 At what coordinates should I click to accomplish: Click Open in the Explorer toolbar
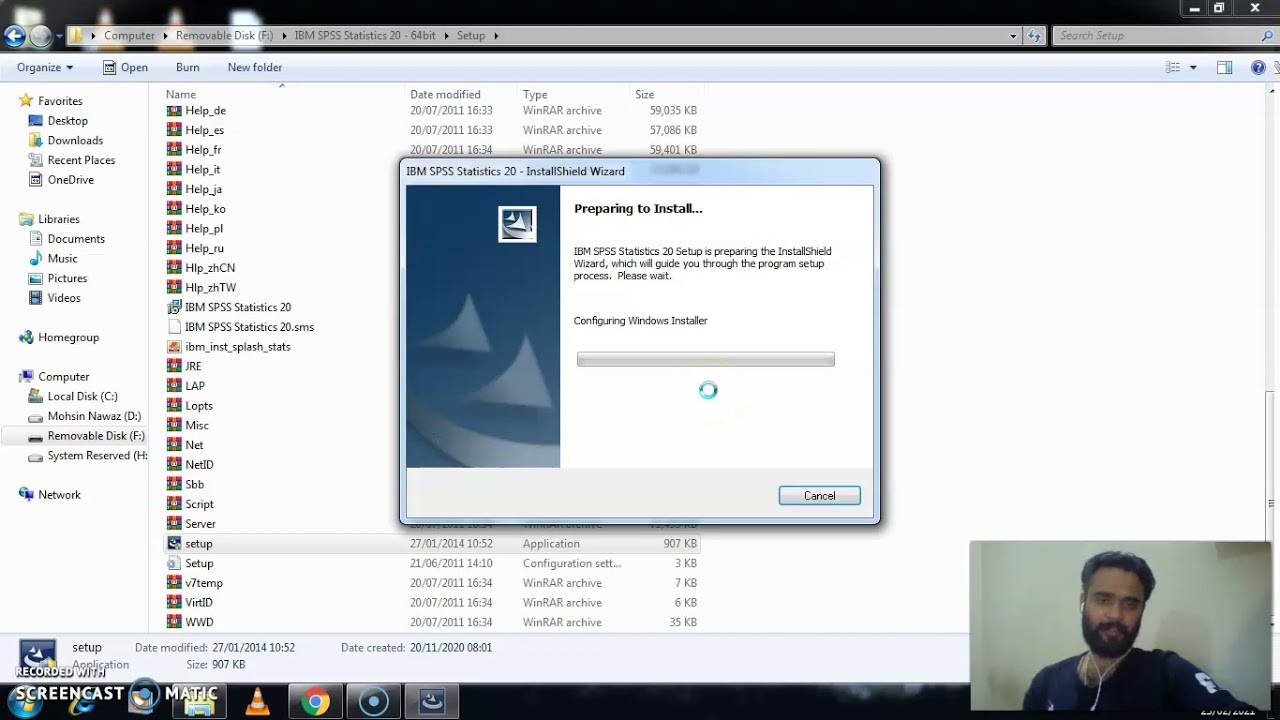[125, 68]
